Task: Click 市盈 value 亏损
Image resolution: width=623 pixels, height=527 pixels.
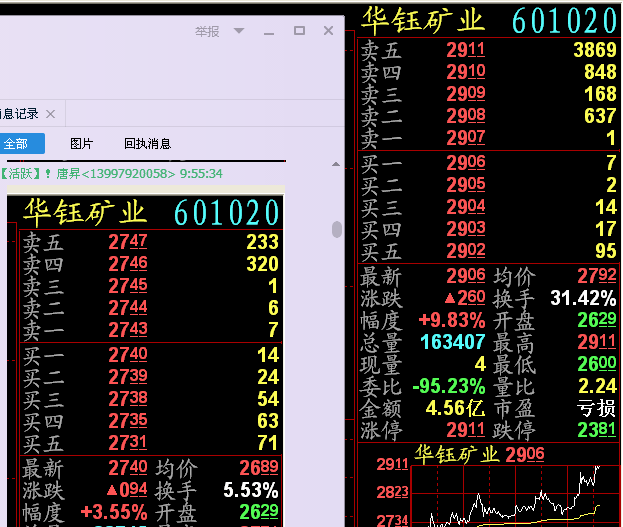Action: tap(596, 408)
